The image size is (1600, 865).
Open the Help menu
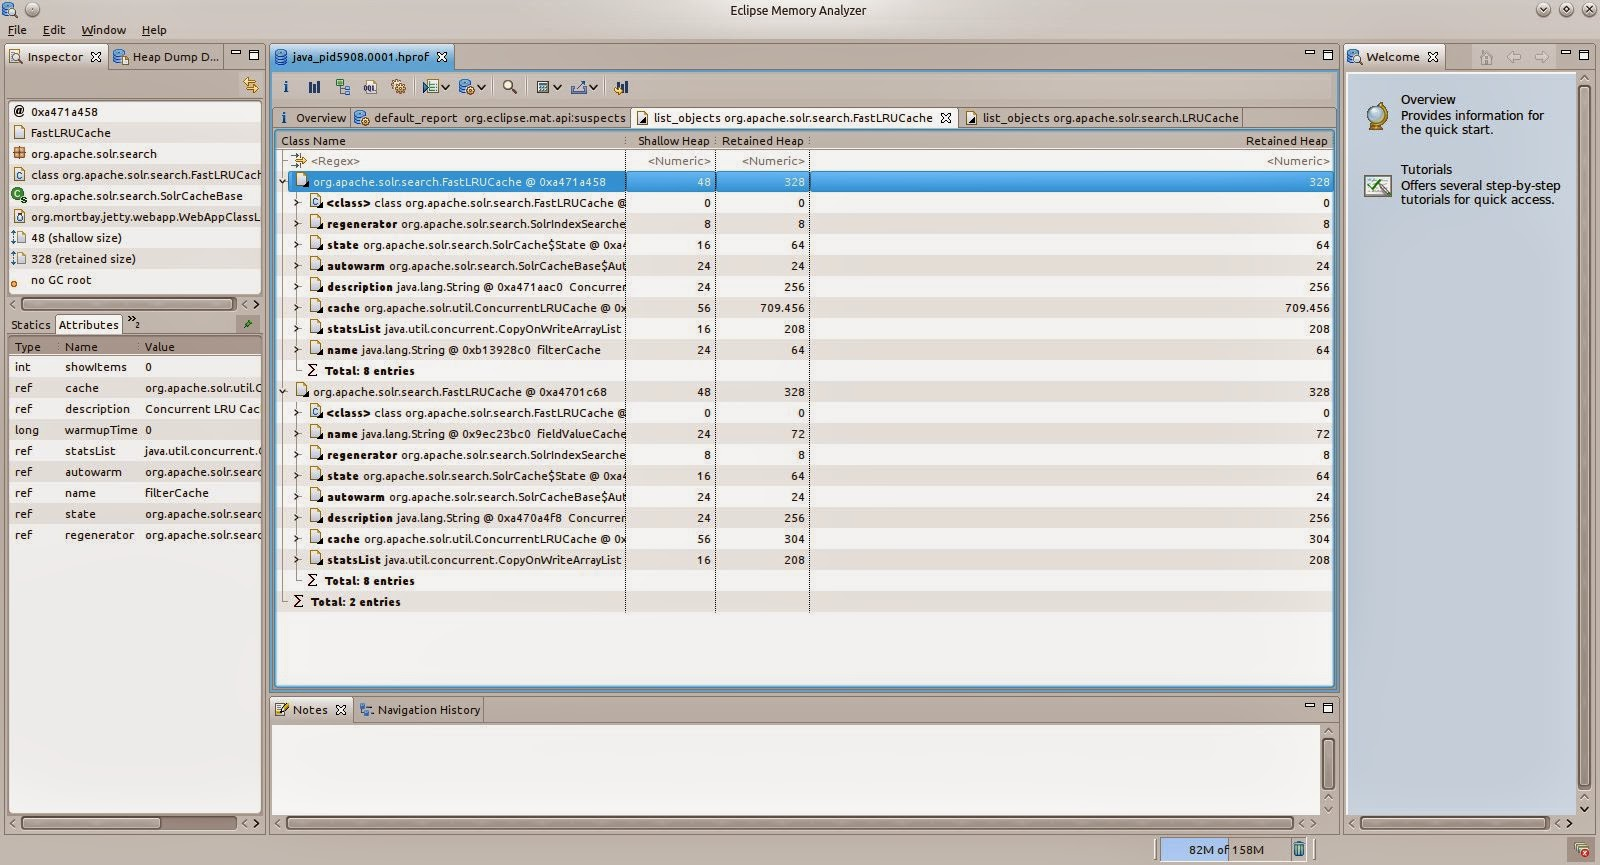click(x=154, y=30)
